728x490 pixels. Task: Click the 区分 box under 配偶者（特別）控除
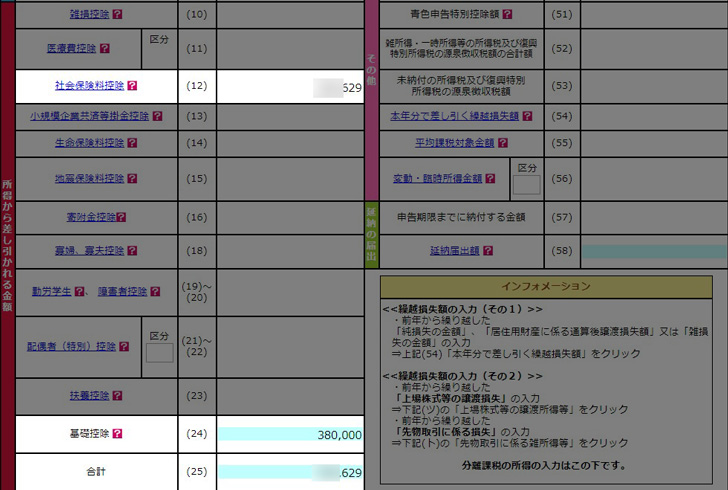pos(160,352)
